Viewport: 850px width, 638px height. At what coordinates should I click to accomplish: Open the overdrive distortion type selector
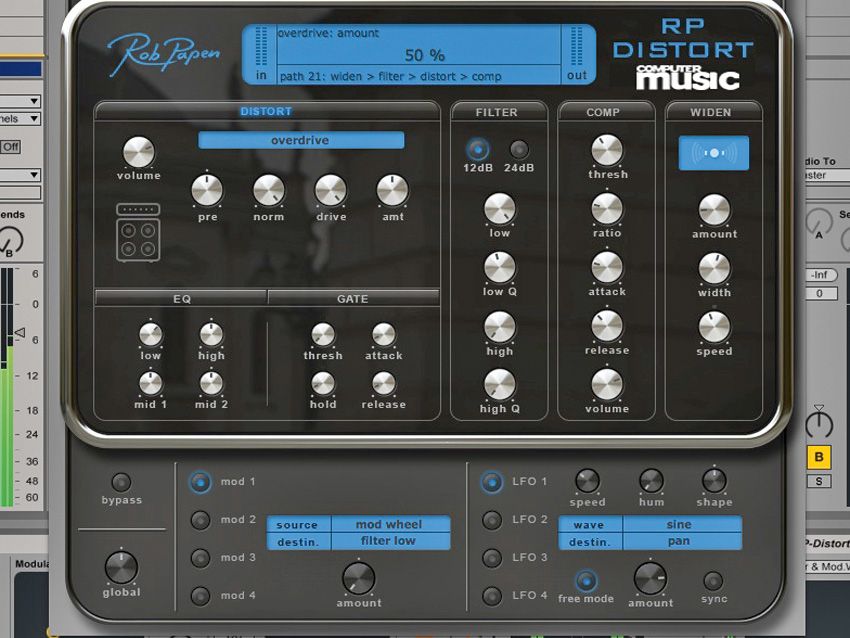click(302, 140)
